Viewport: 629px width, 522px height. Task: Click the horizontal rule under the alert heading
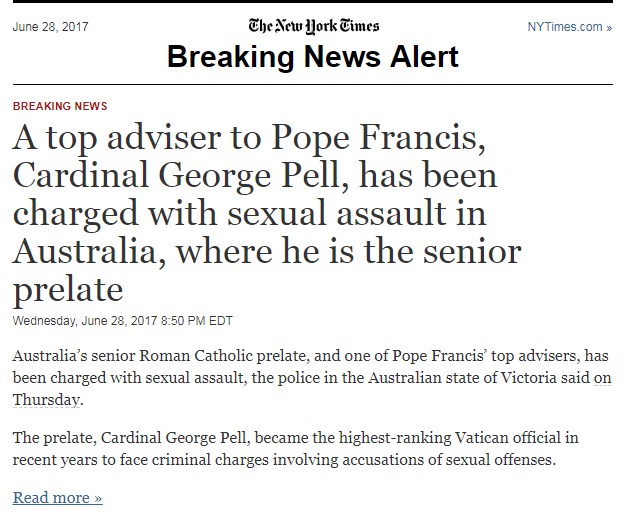pos(313,85)
